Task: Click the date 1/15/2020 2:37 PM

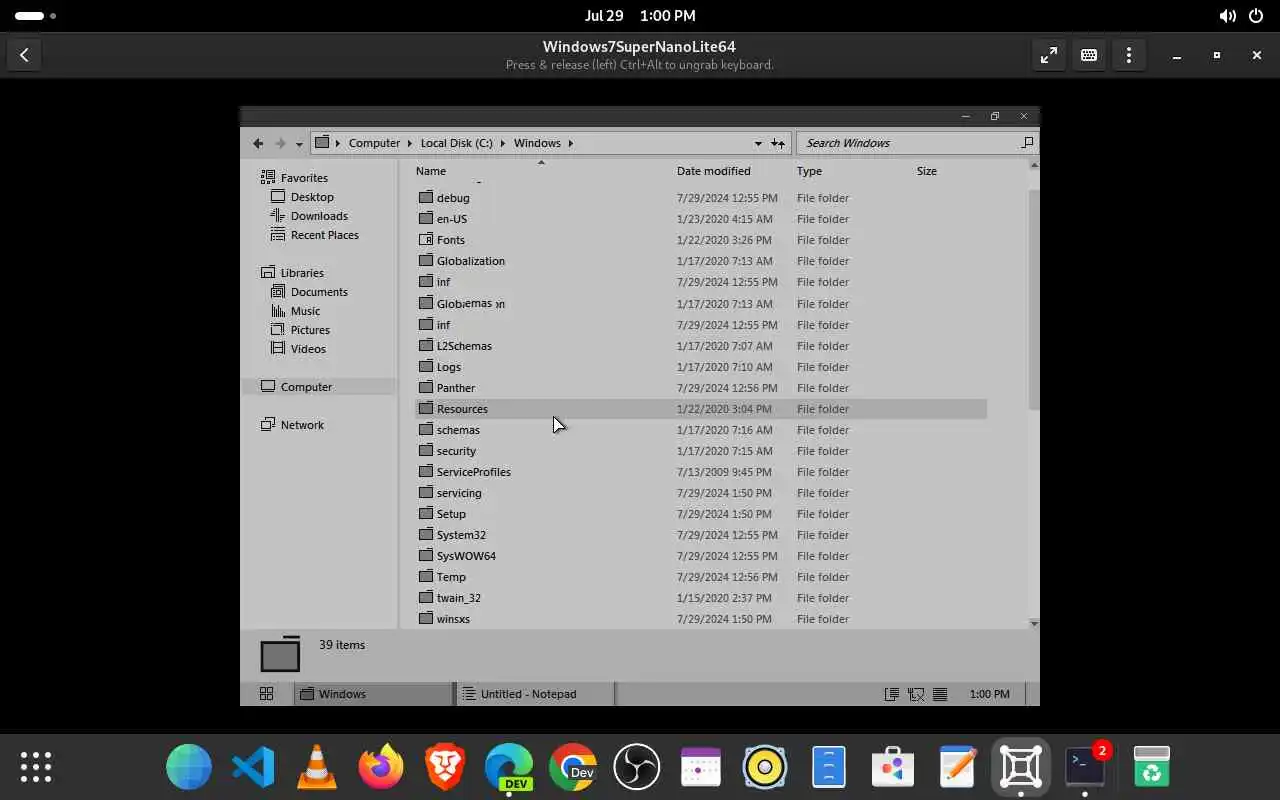Action: coord(724,598)
